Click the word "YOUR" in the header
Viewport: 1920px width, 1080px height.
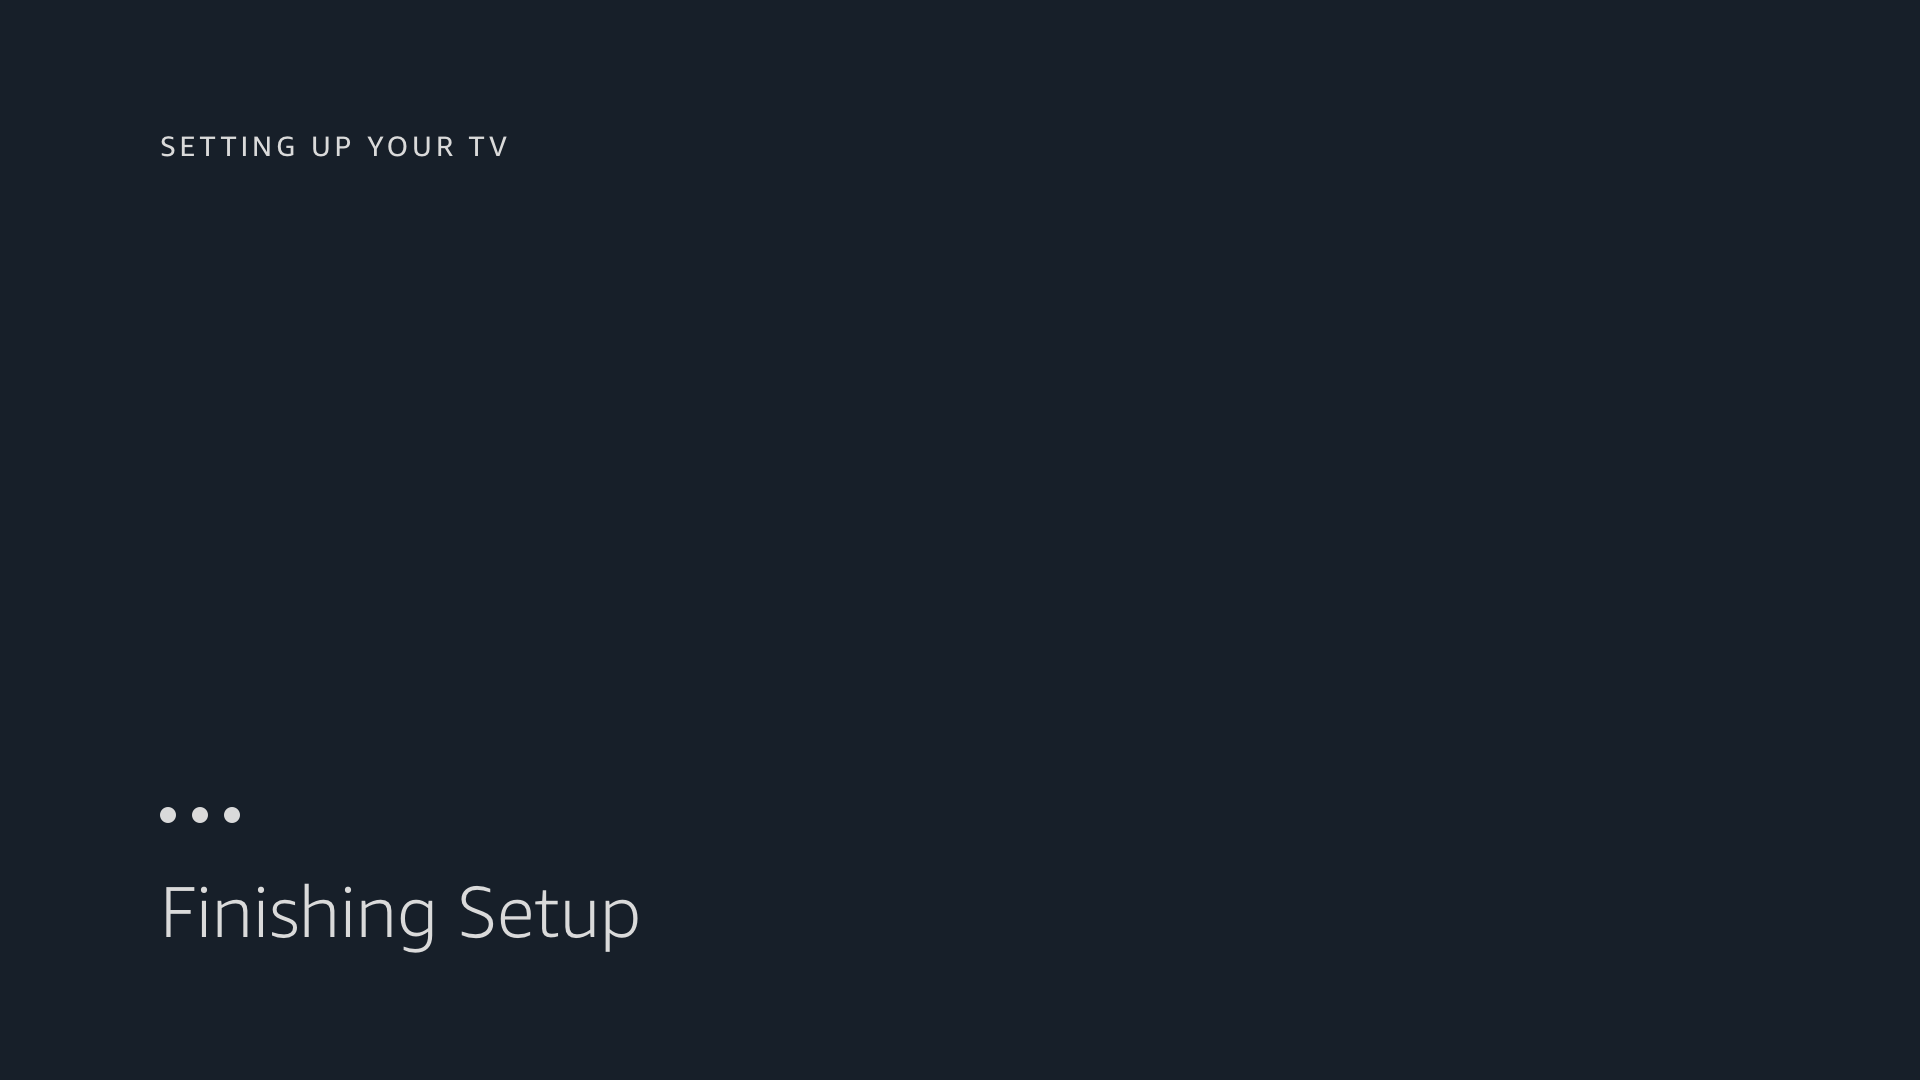411,147
